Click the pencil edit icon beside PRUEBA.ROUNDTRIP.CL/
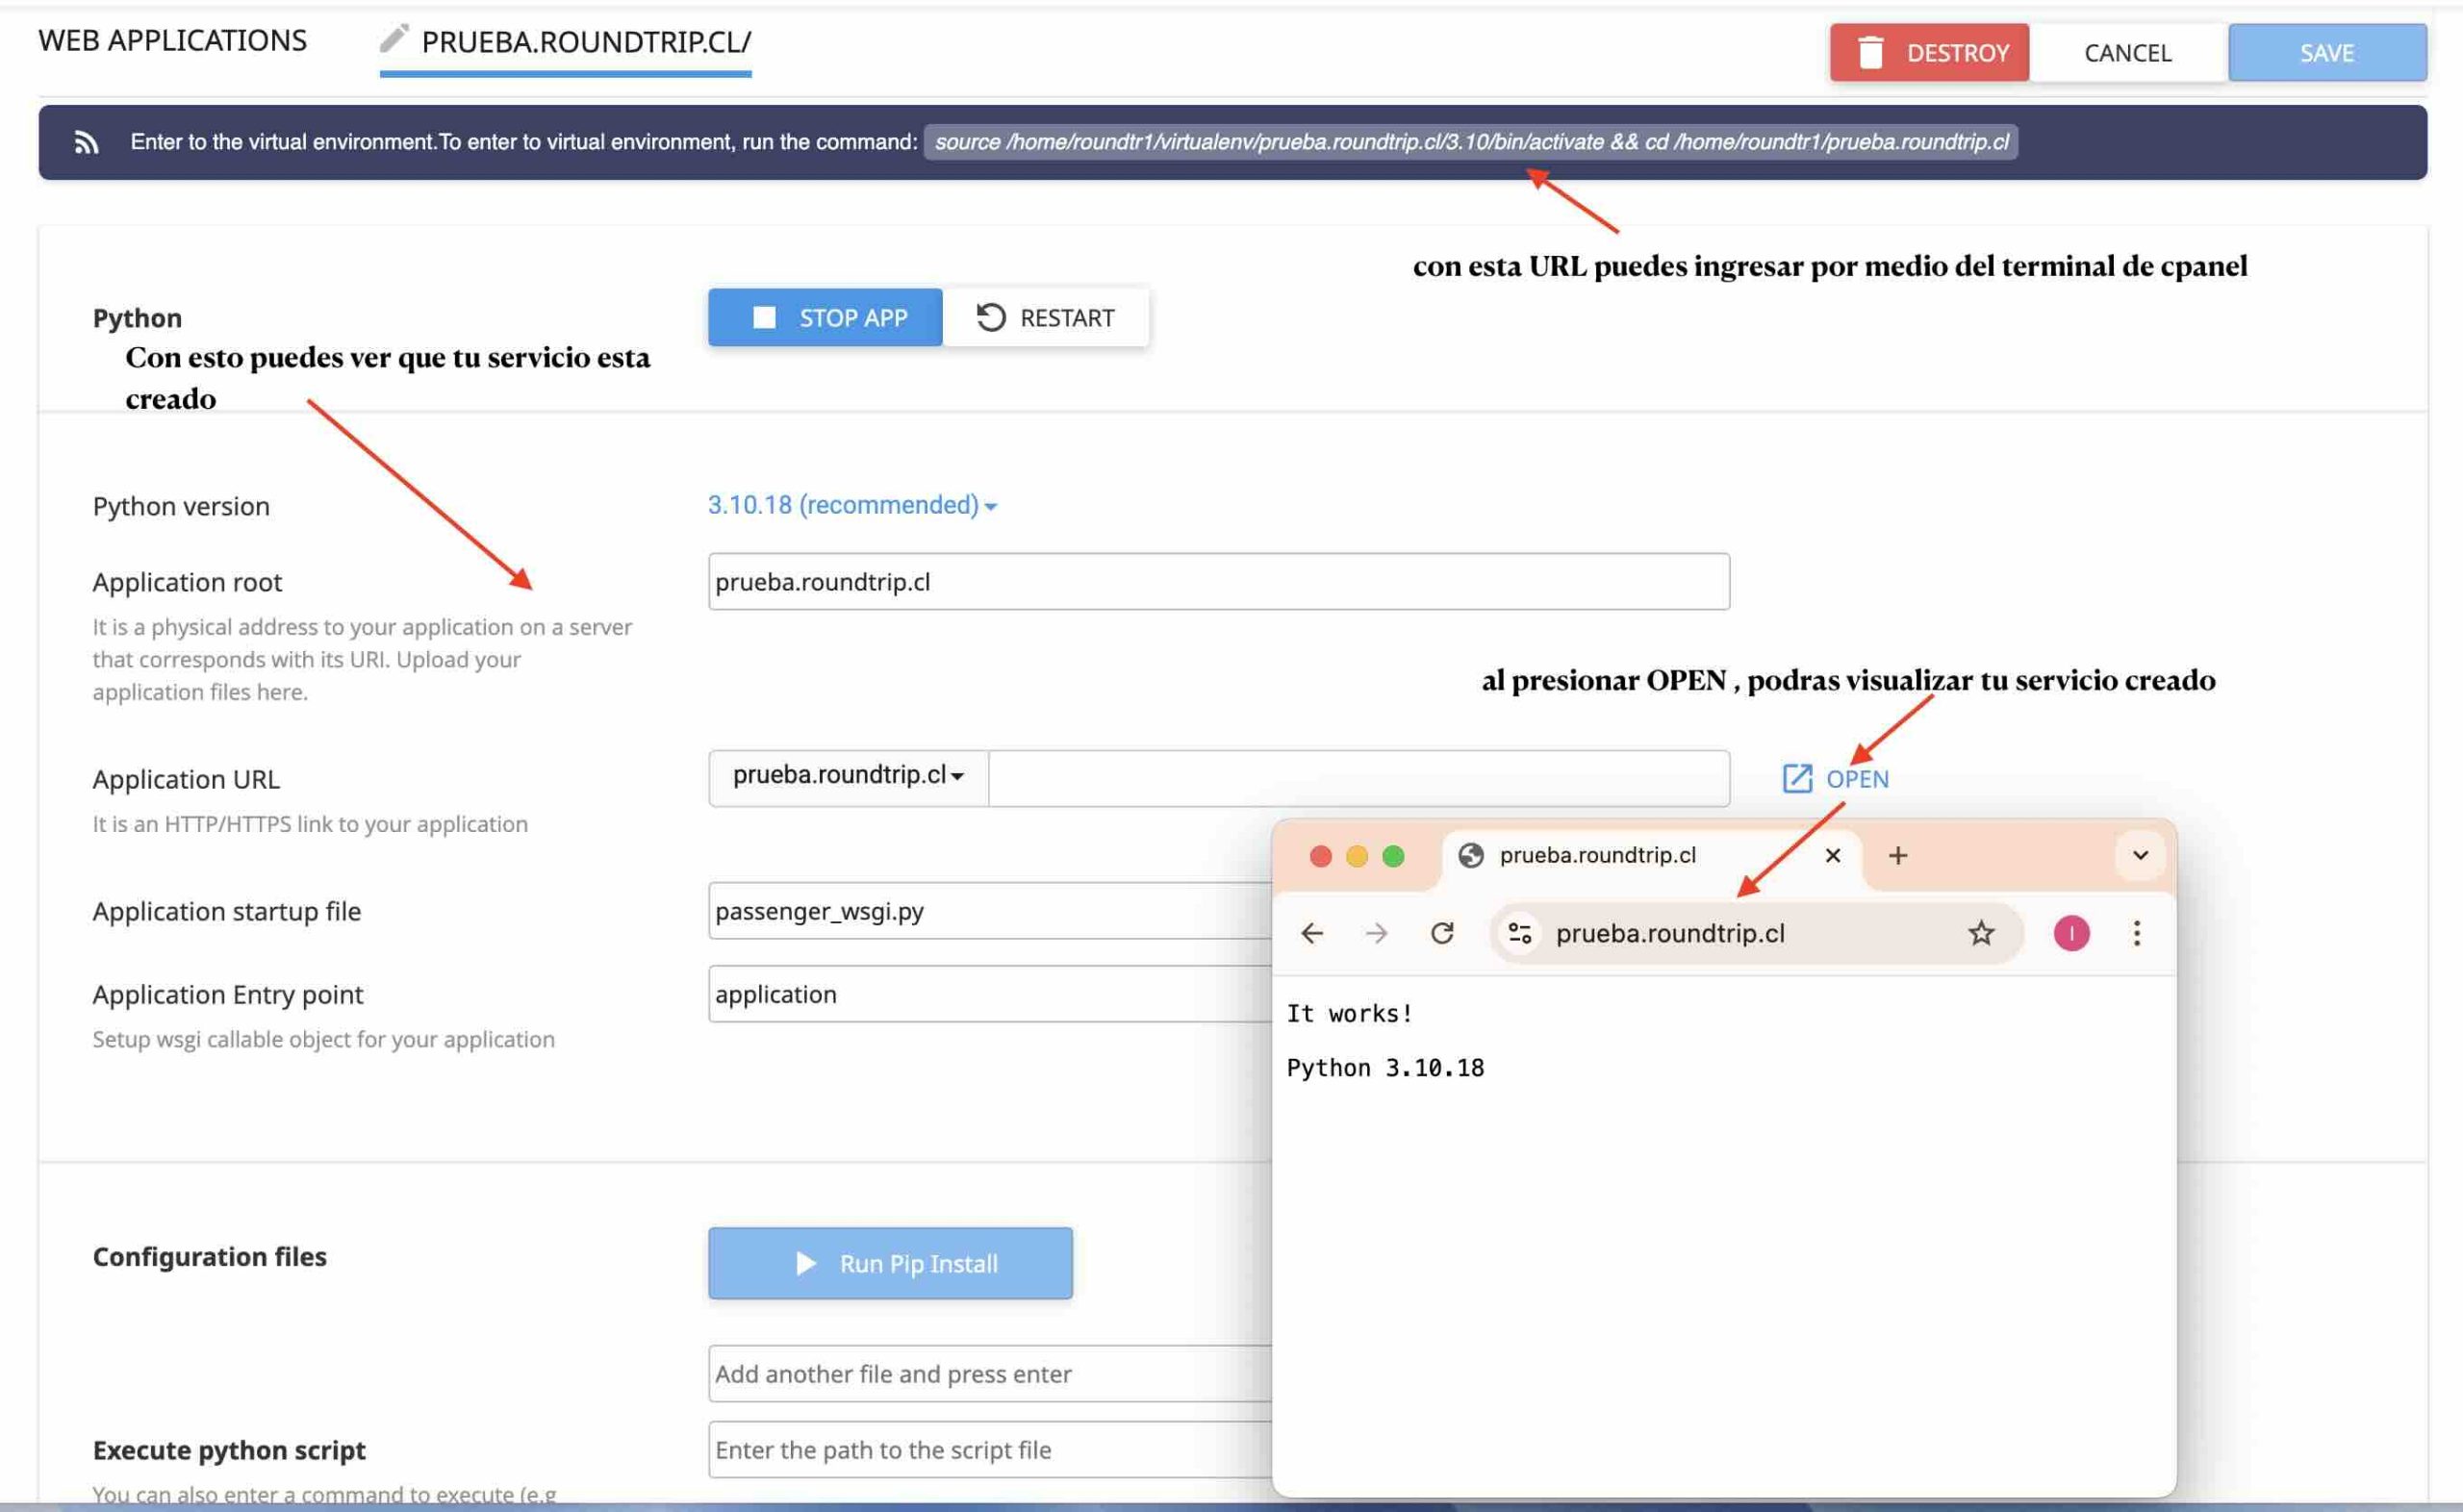The width and height of the screenshot is (2463, 1512). [394, 38]
